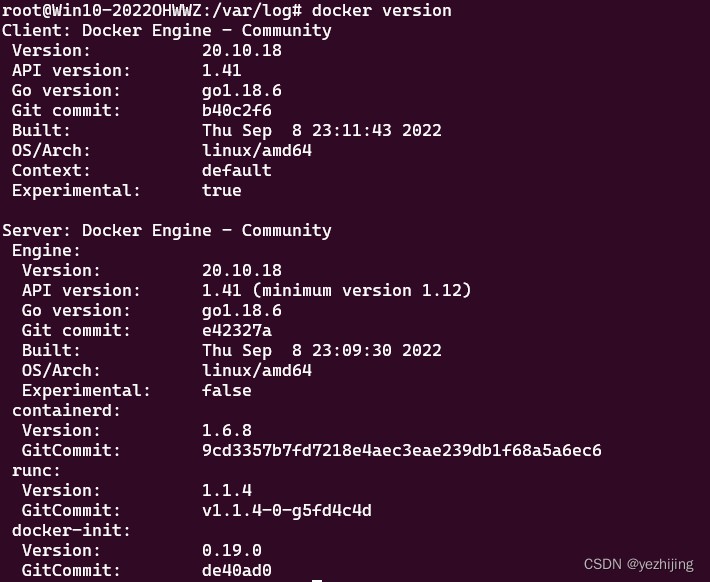
Task: Click the root@Win10-2022OHWWZ shell prompt
Action: click(150, 10)
